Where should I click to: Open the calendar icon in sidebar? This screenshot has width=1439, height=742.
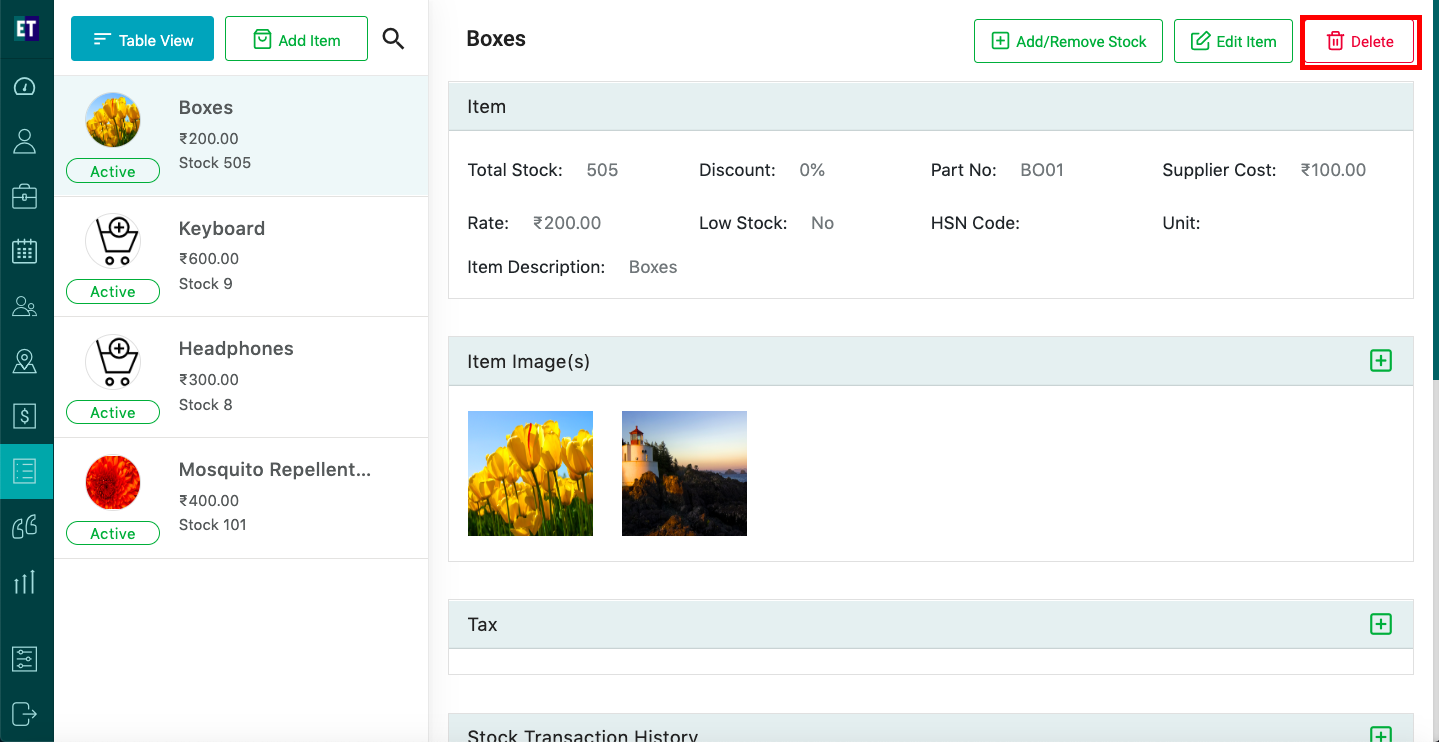(25, 251)
